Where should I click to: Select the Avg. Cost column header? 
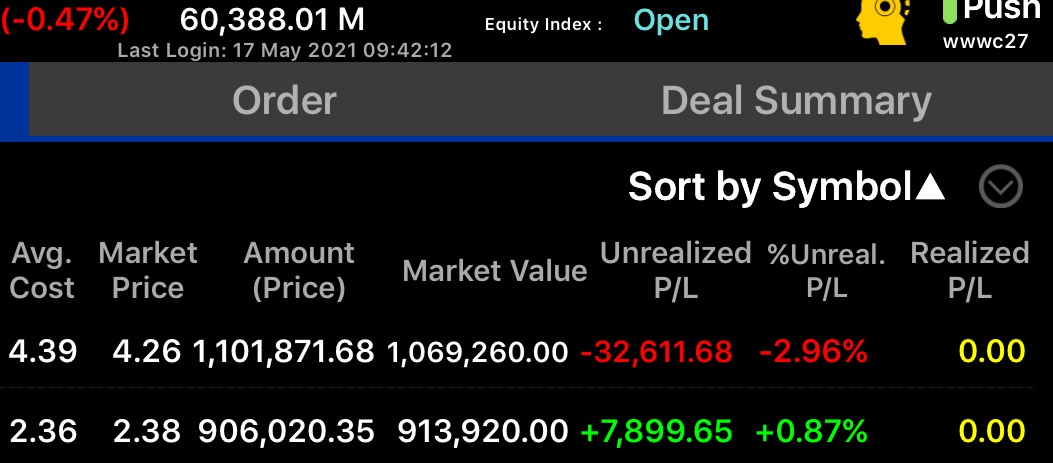tap(42, 270)
